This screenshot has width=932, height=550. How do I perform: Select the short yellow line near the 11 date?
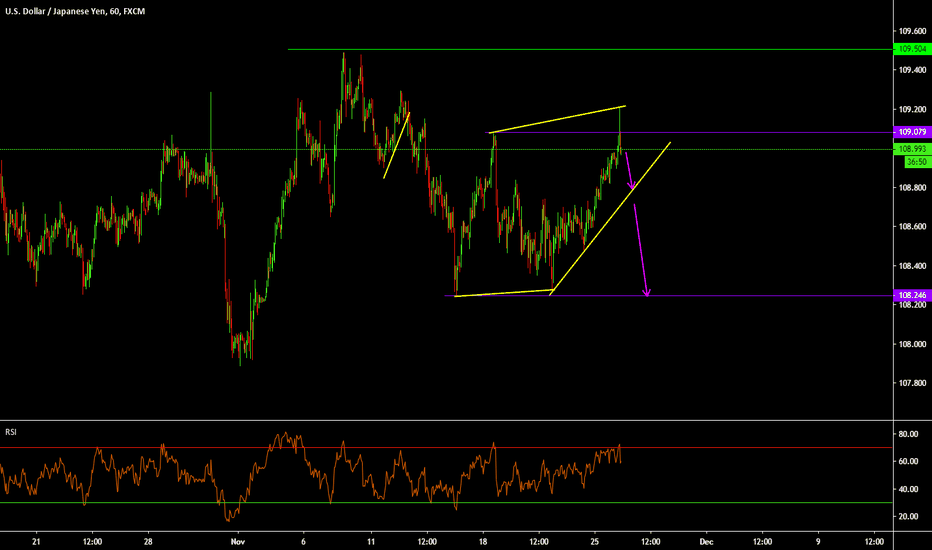click(397, 145)
